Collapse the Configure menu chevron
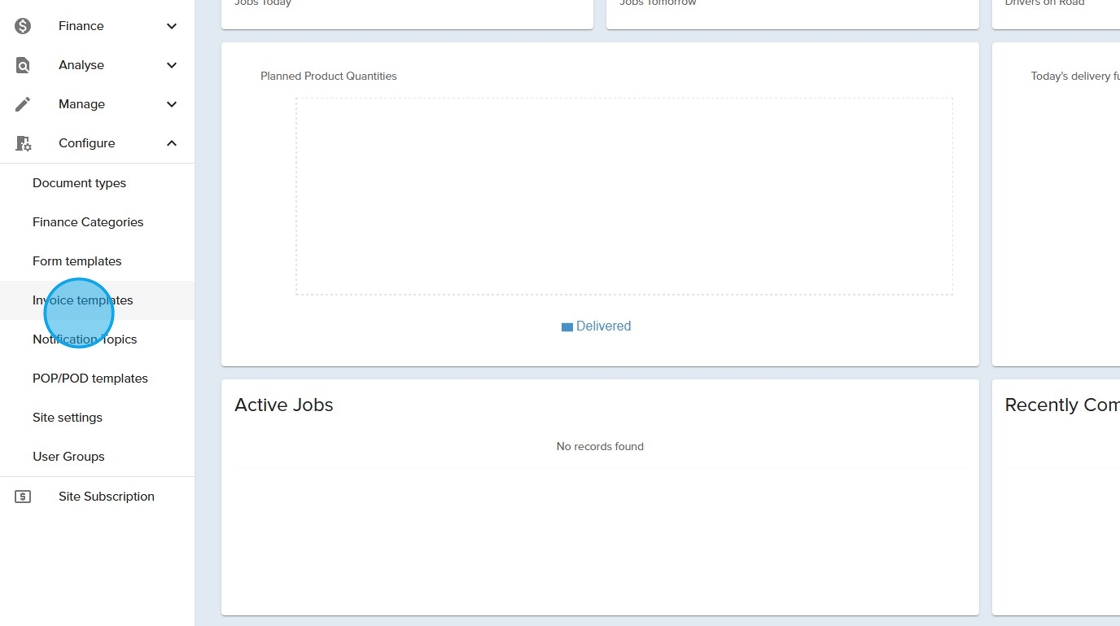The image size is (1120, 626). (x=171, y=143)
